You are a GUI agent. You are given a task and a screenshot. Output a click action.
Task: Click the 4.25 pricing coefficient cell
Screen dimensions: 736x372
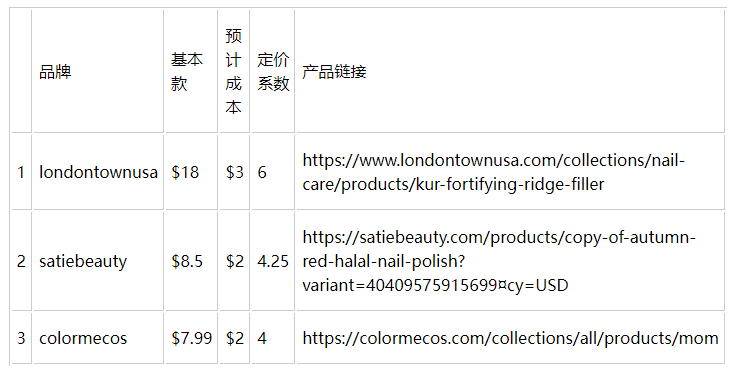coord(273,261)
